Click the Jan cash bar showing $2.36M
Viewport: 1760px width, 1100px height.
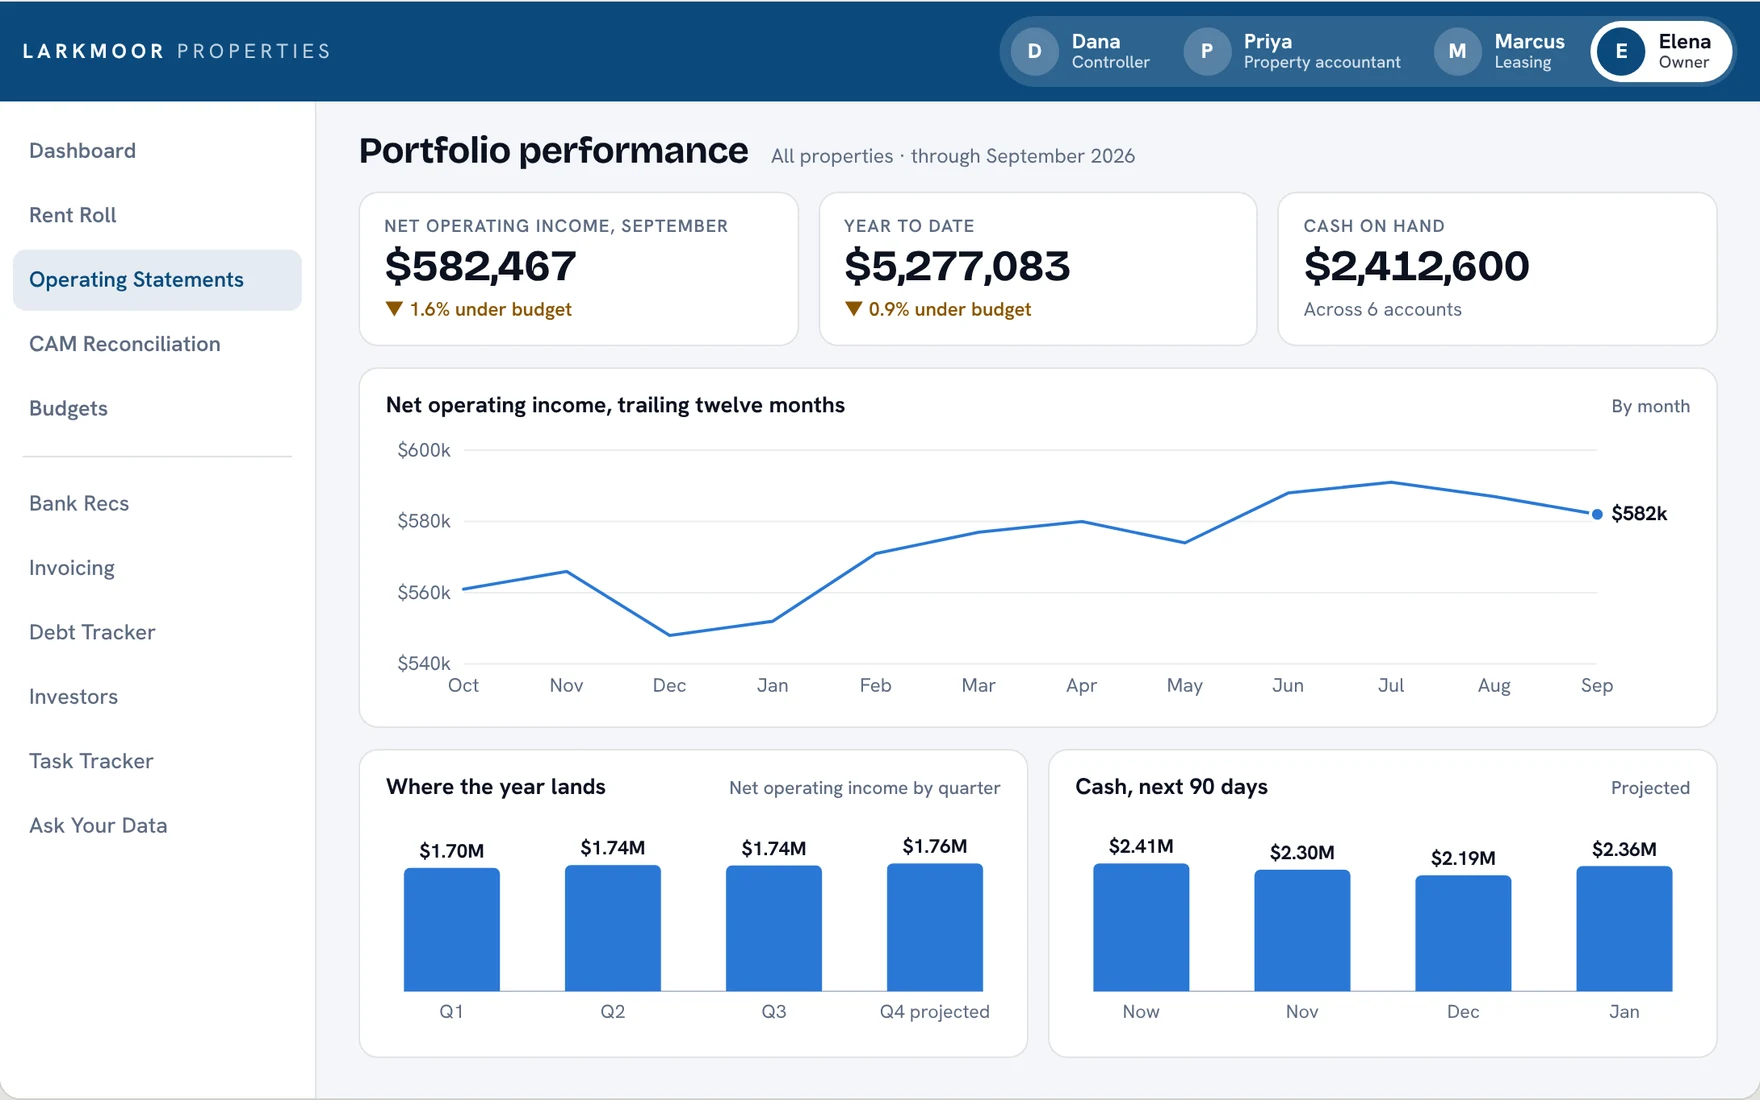click(x=1624, y=928)
